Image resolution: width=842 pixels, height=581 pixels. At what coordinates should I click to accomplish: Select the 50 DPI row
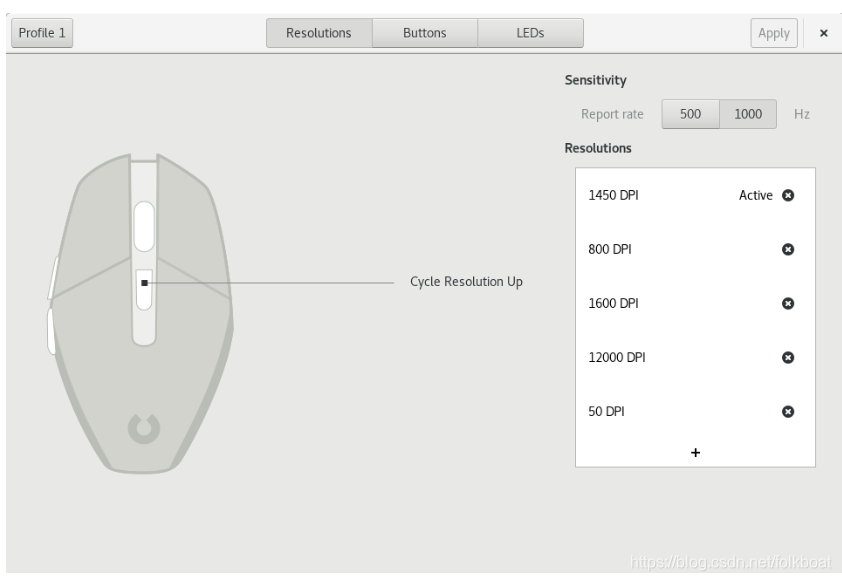point(695,412)
